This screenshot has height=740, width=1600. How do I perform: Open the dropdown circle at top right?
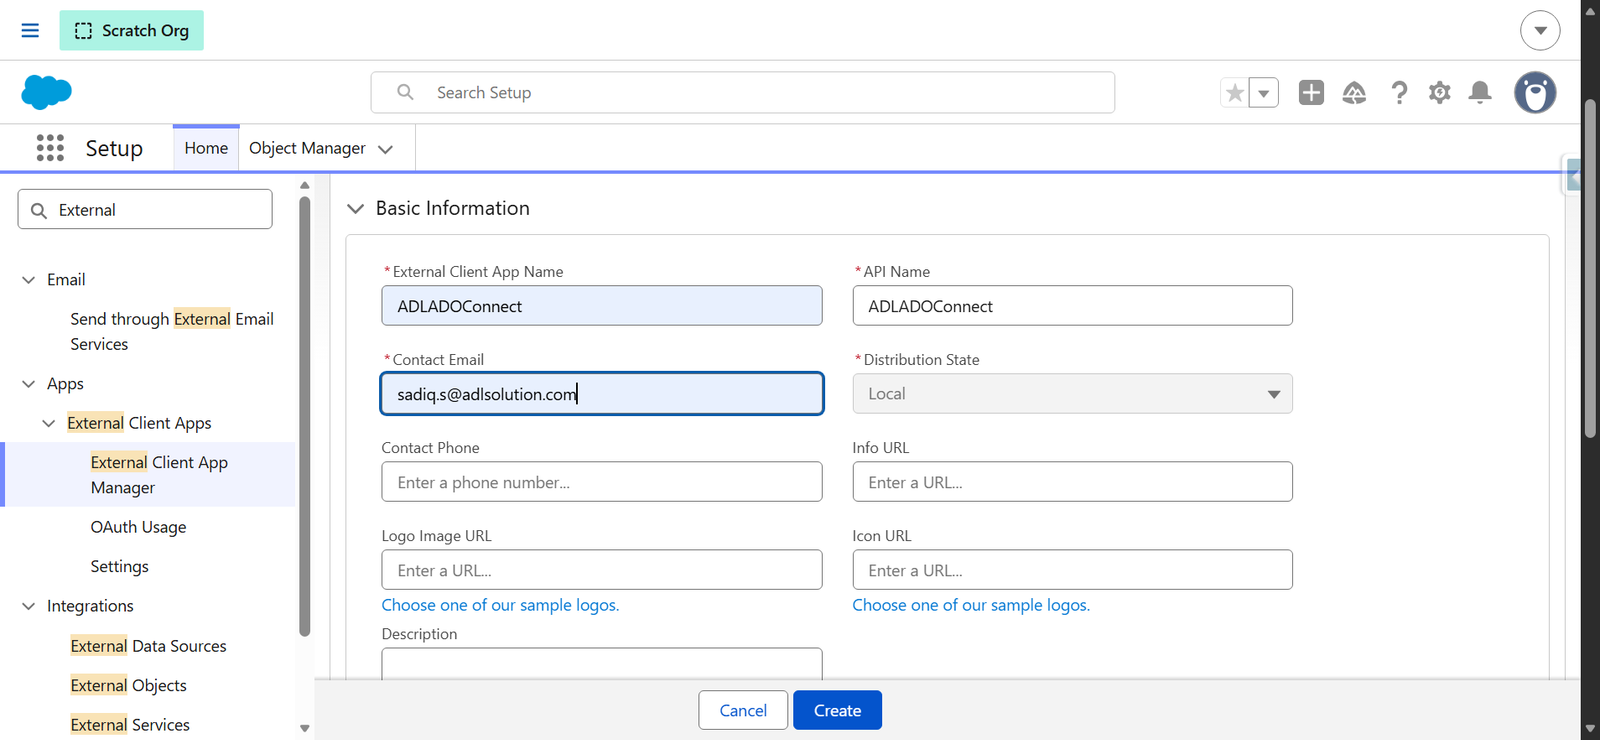pos(1540,30)
